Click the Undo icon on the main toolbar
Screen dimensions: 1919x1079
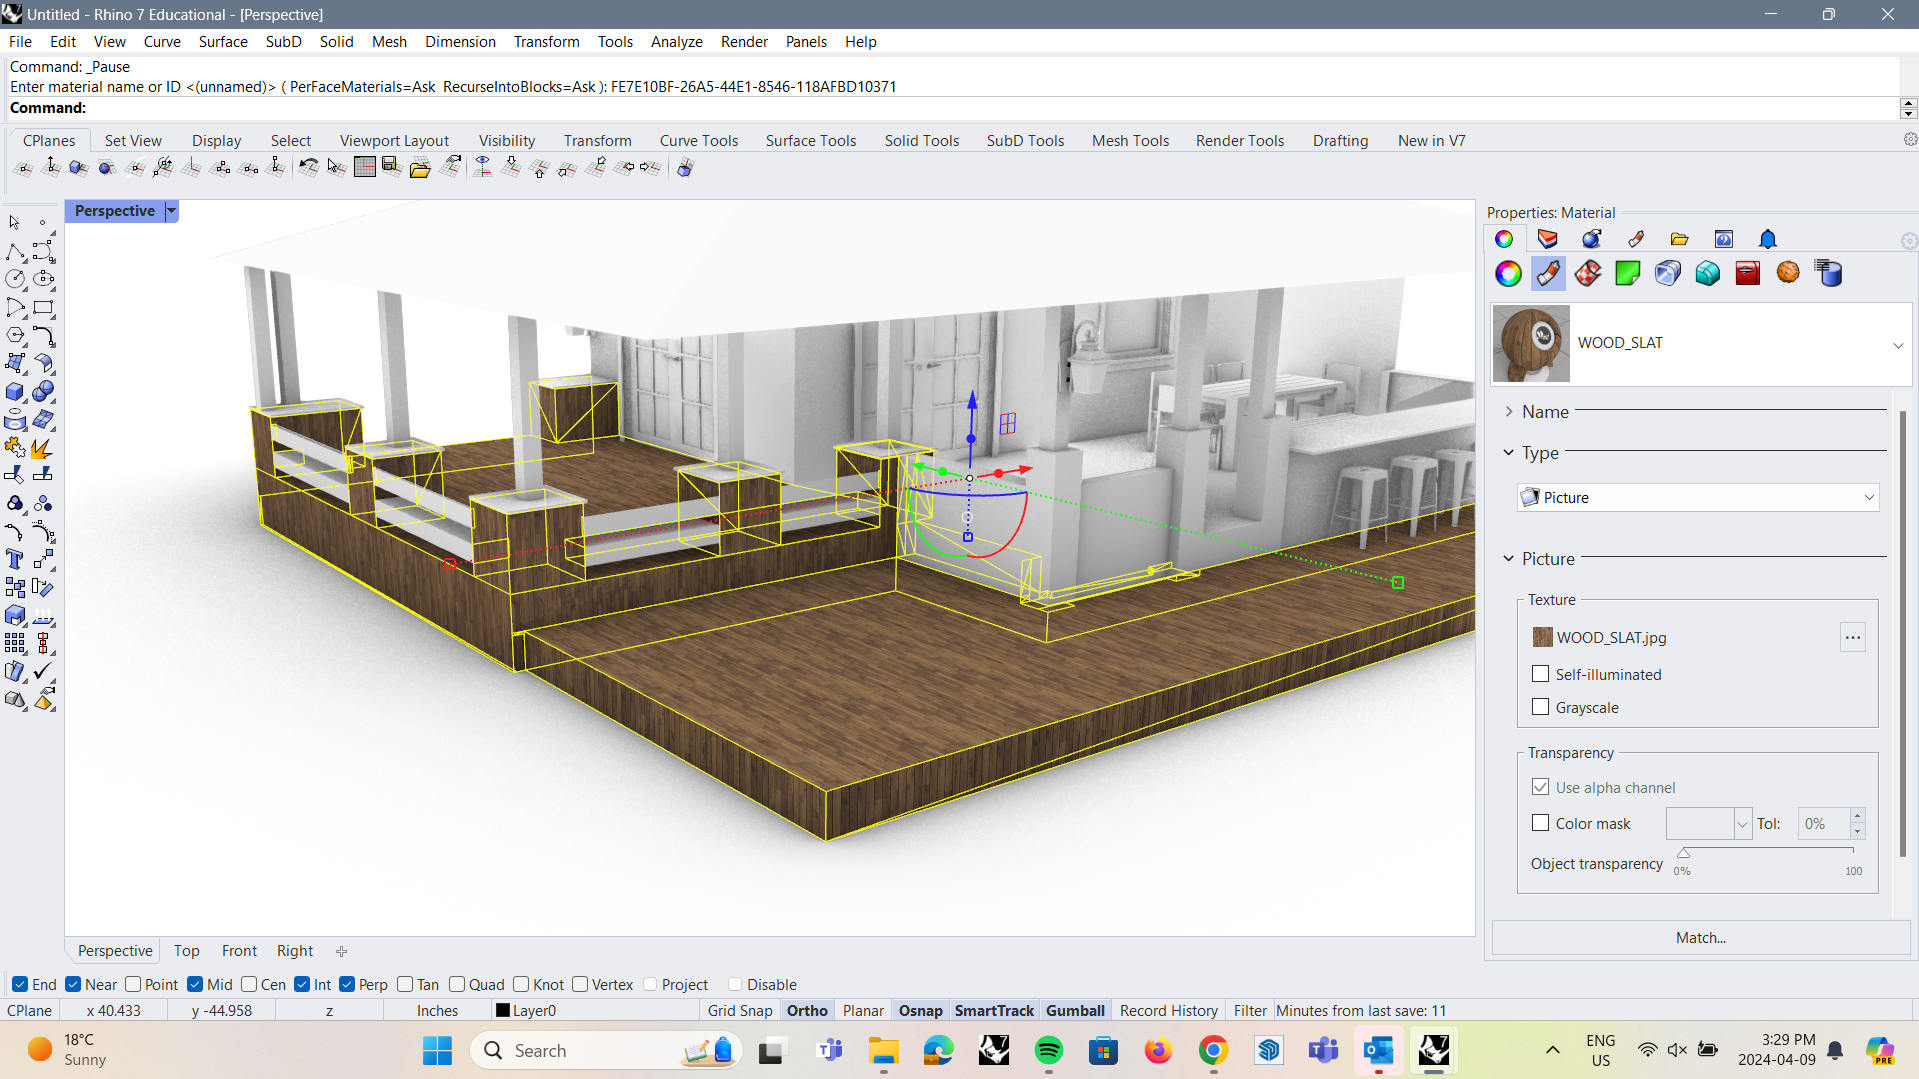point(308,167)
